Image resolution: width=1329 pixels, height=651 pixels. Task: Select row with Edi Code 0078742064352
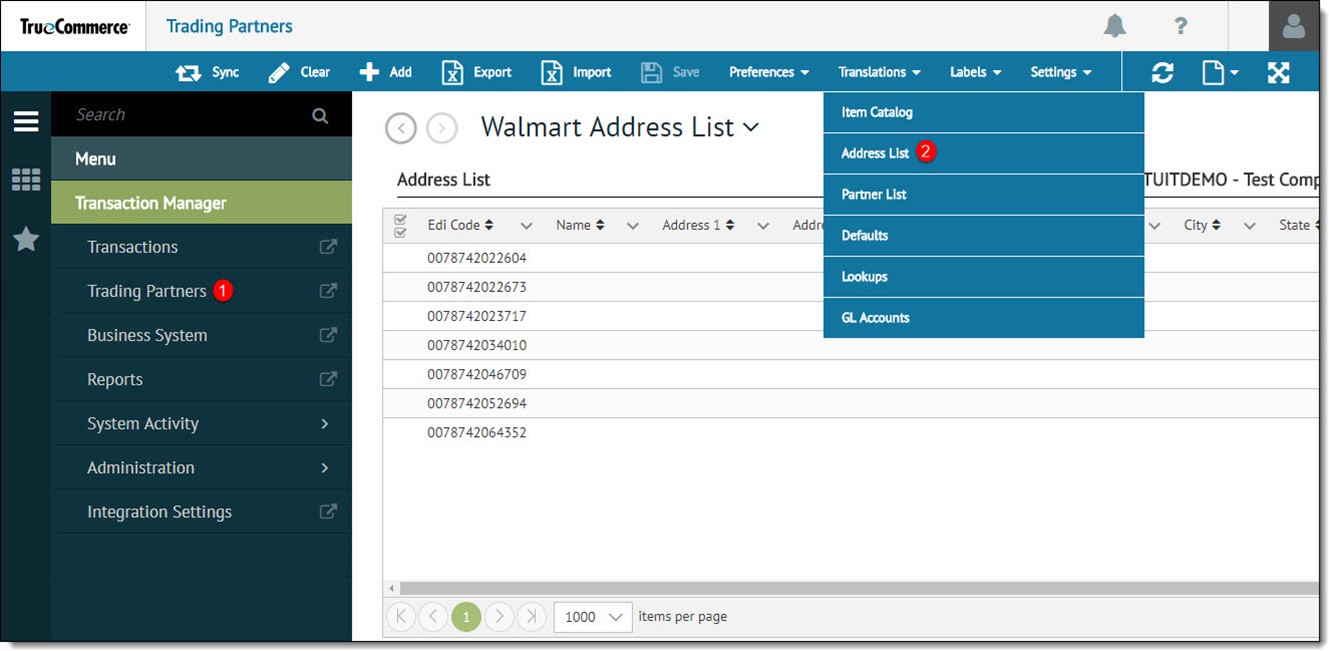pyautogui.click(x=851, y=432)
